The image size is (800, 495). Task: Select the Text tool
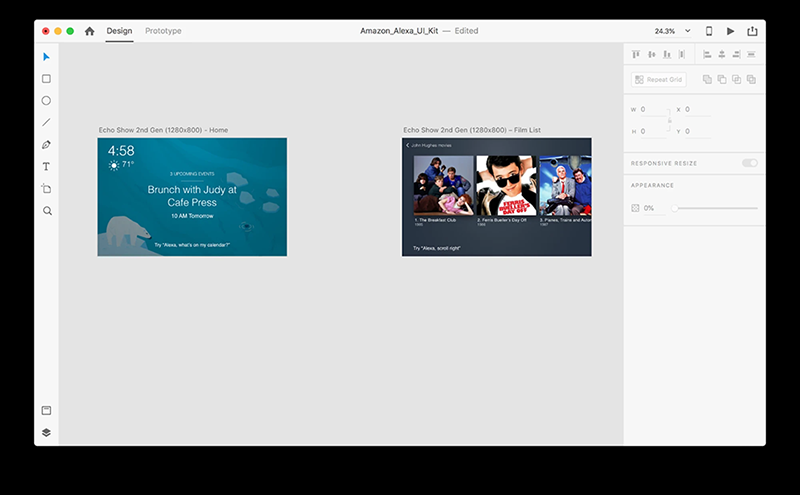pos(46,166)
